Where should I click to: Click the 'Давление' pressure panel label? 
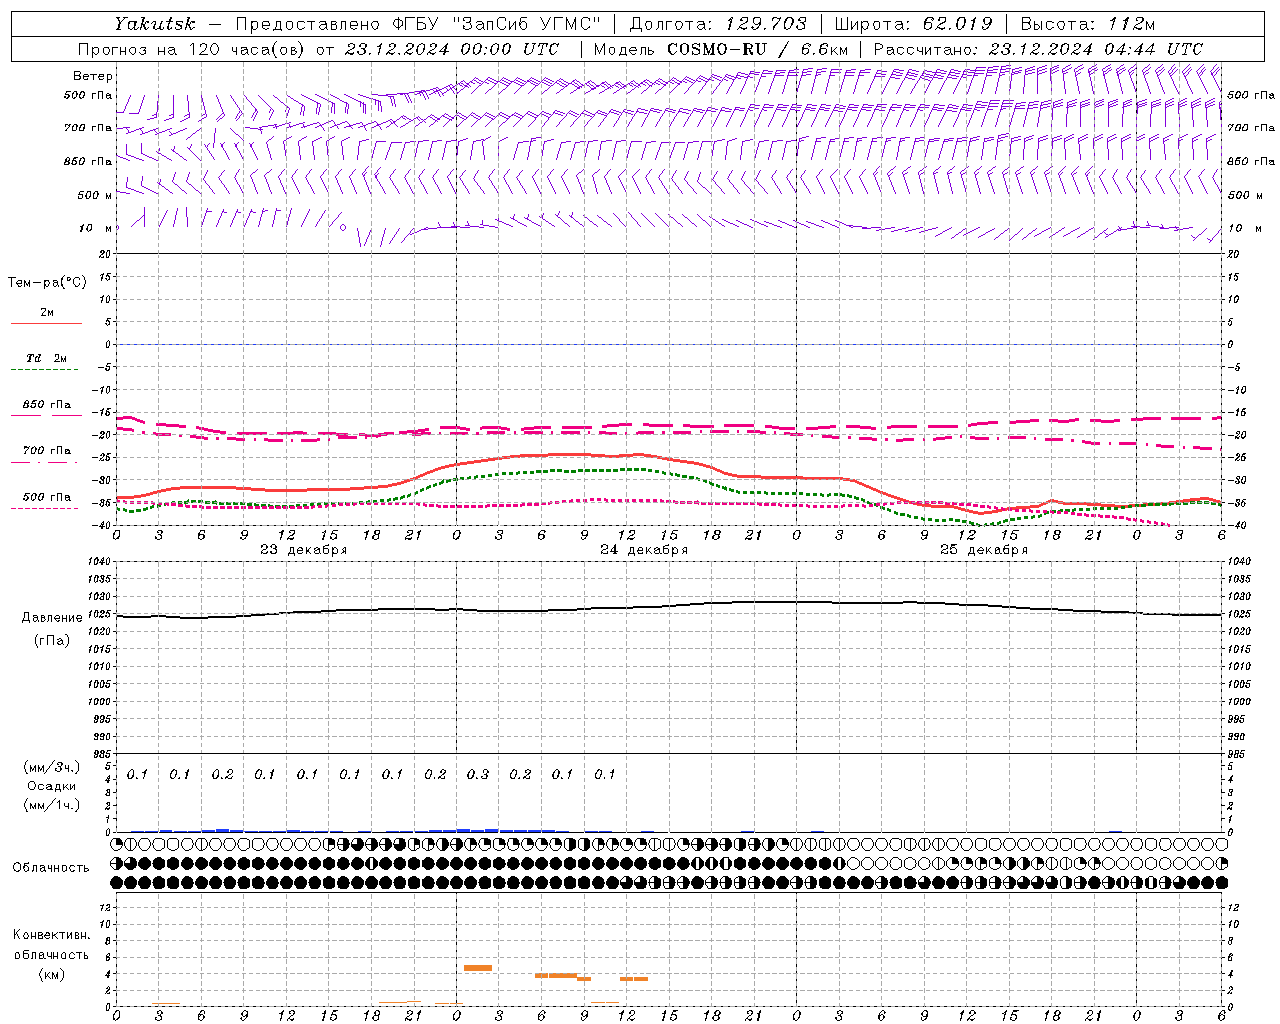[52, 618]
